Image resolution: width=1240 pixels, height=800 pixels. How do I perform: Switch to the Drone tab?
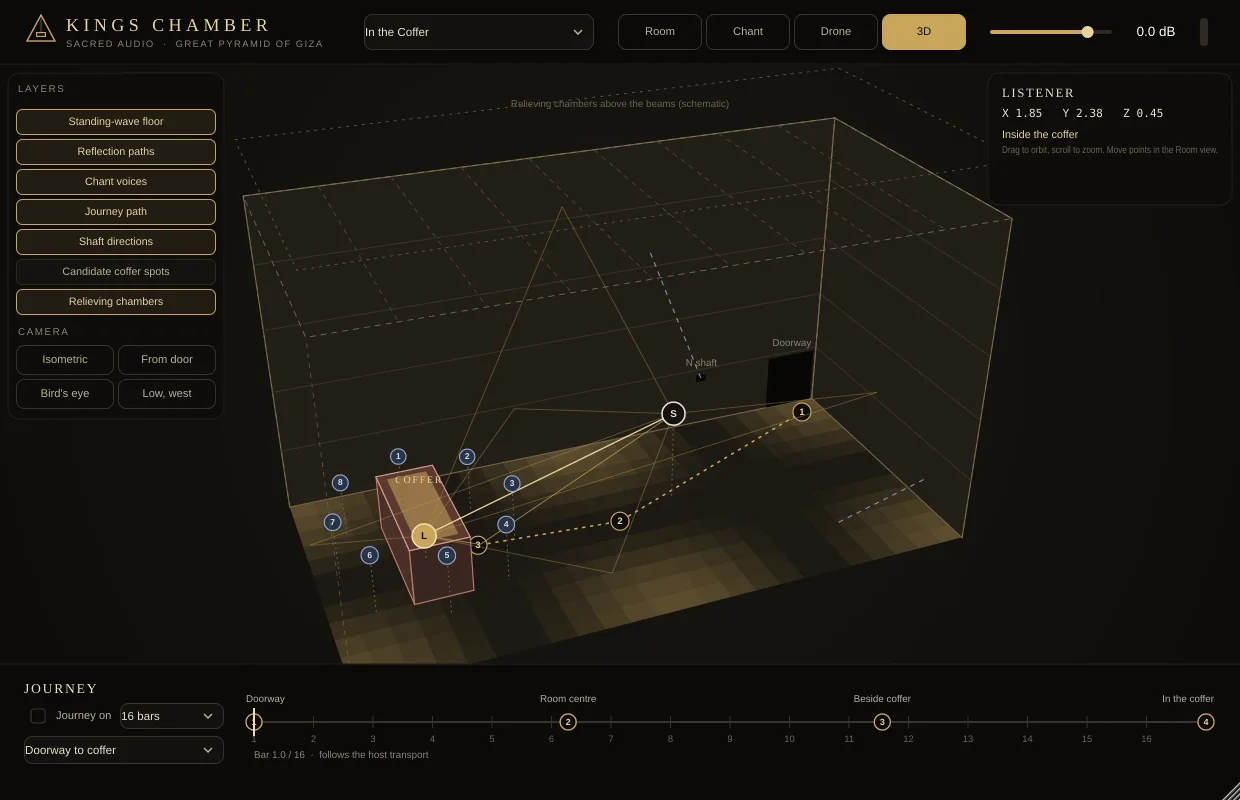[x=836, y=32]
